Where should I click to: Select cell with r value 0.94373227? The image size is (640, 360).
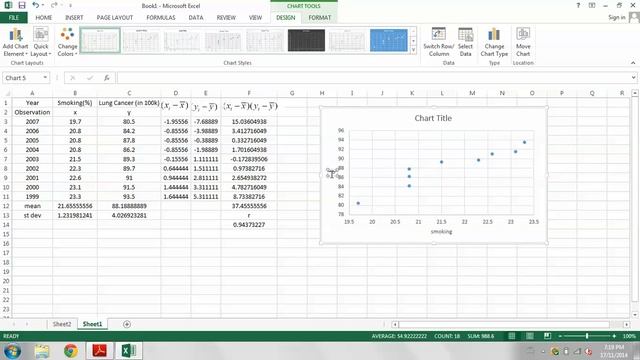tap(249, 224)
